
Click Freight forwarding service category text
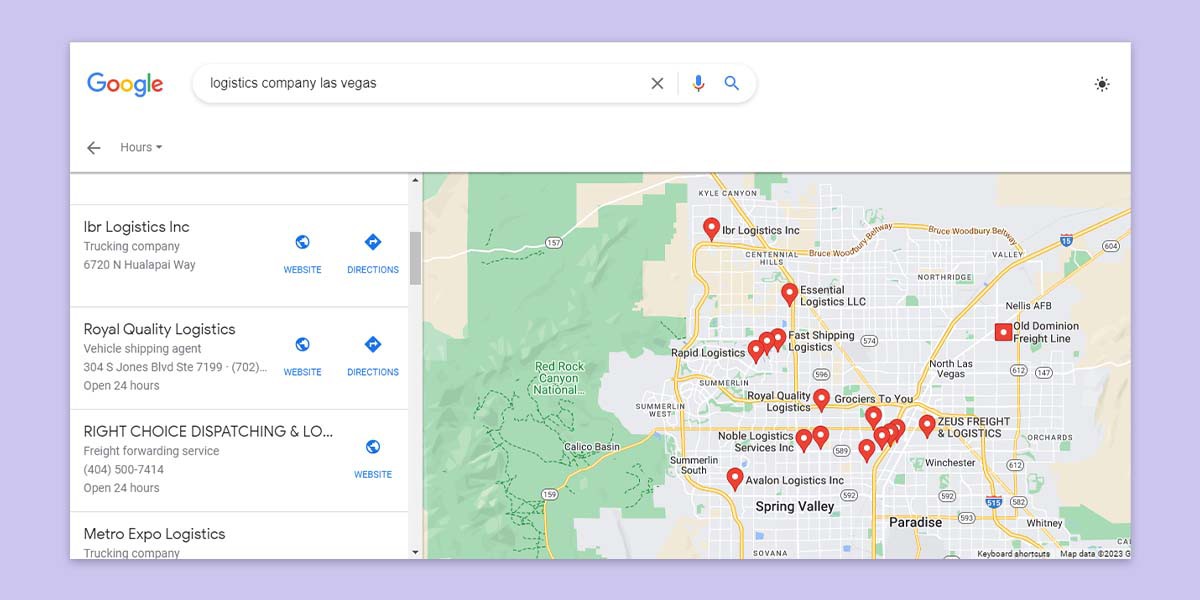tap(149, 451)
